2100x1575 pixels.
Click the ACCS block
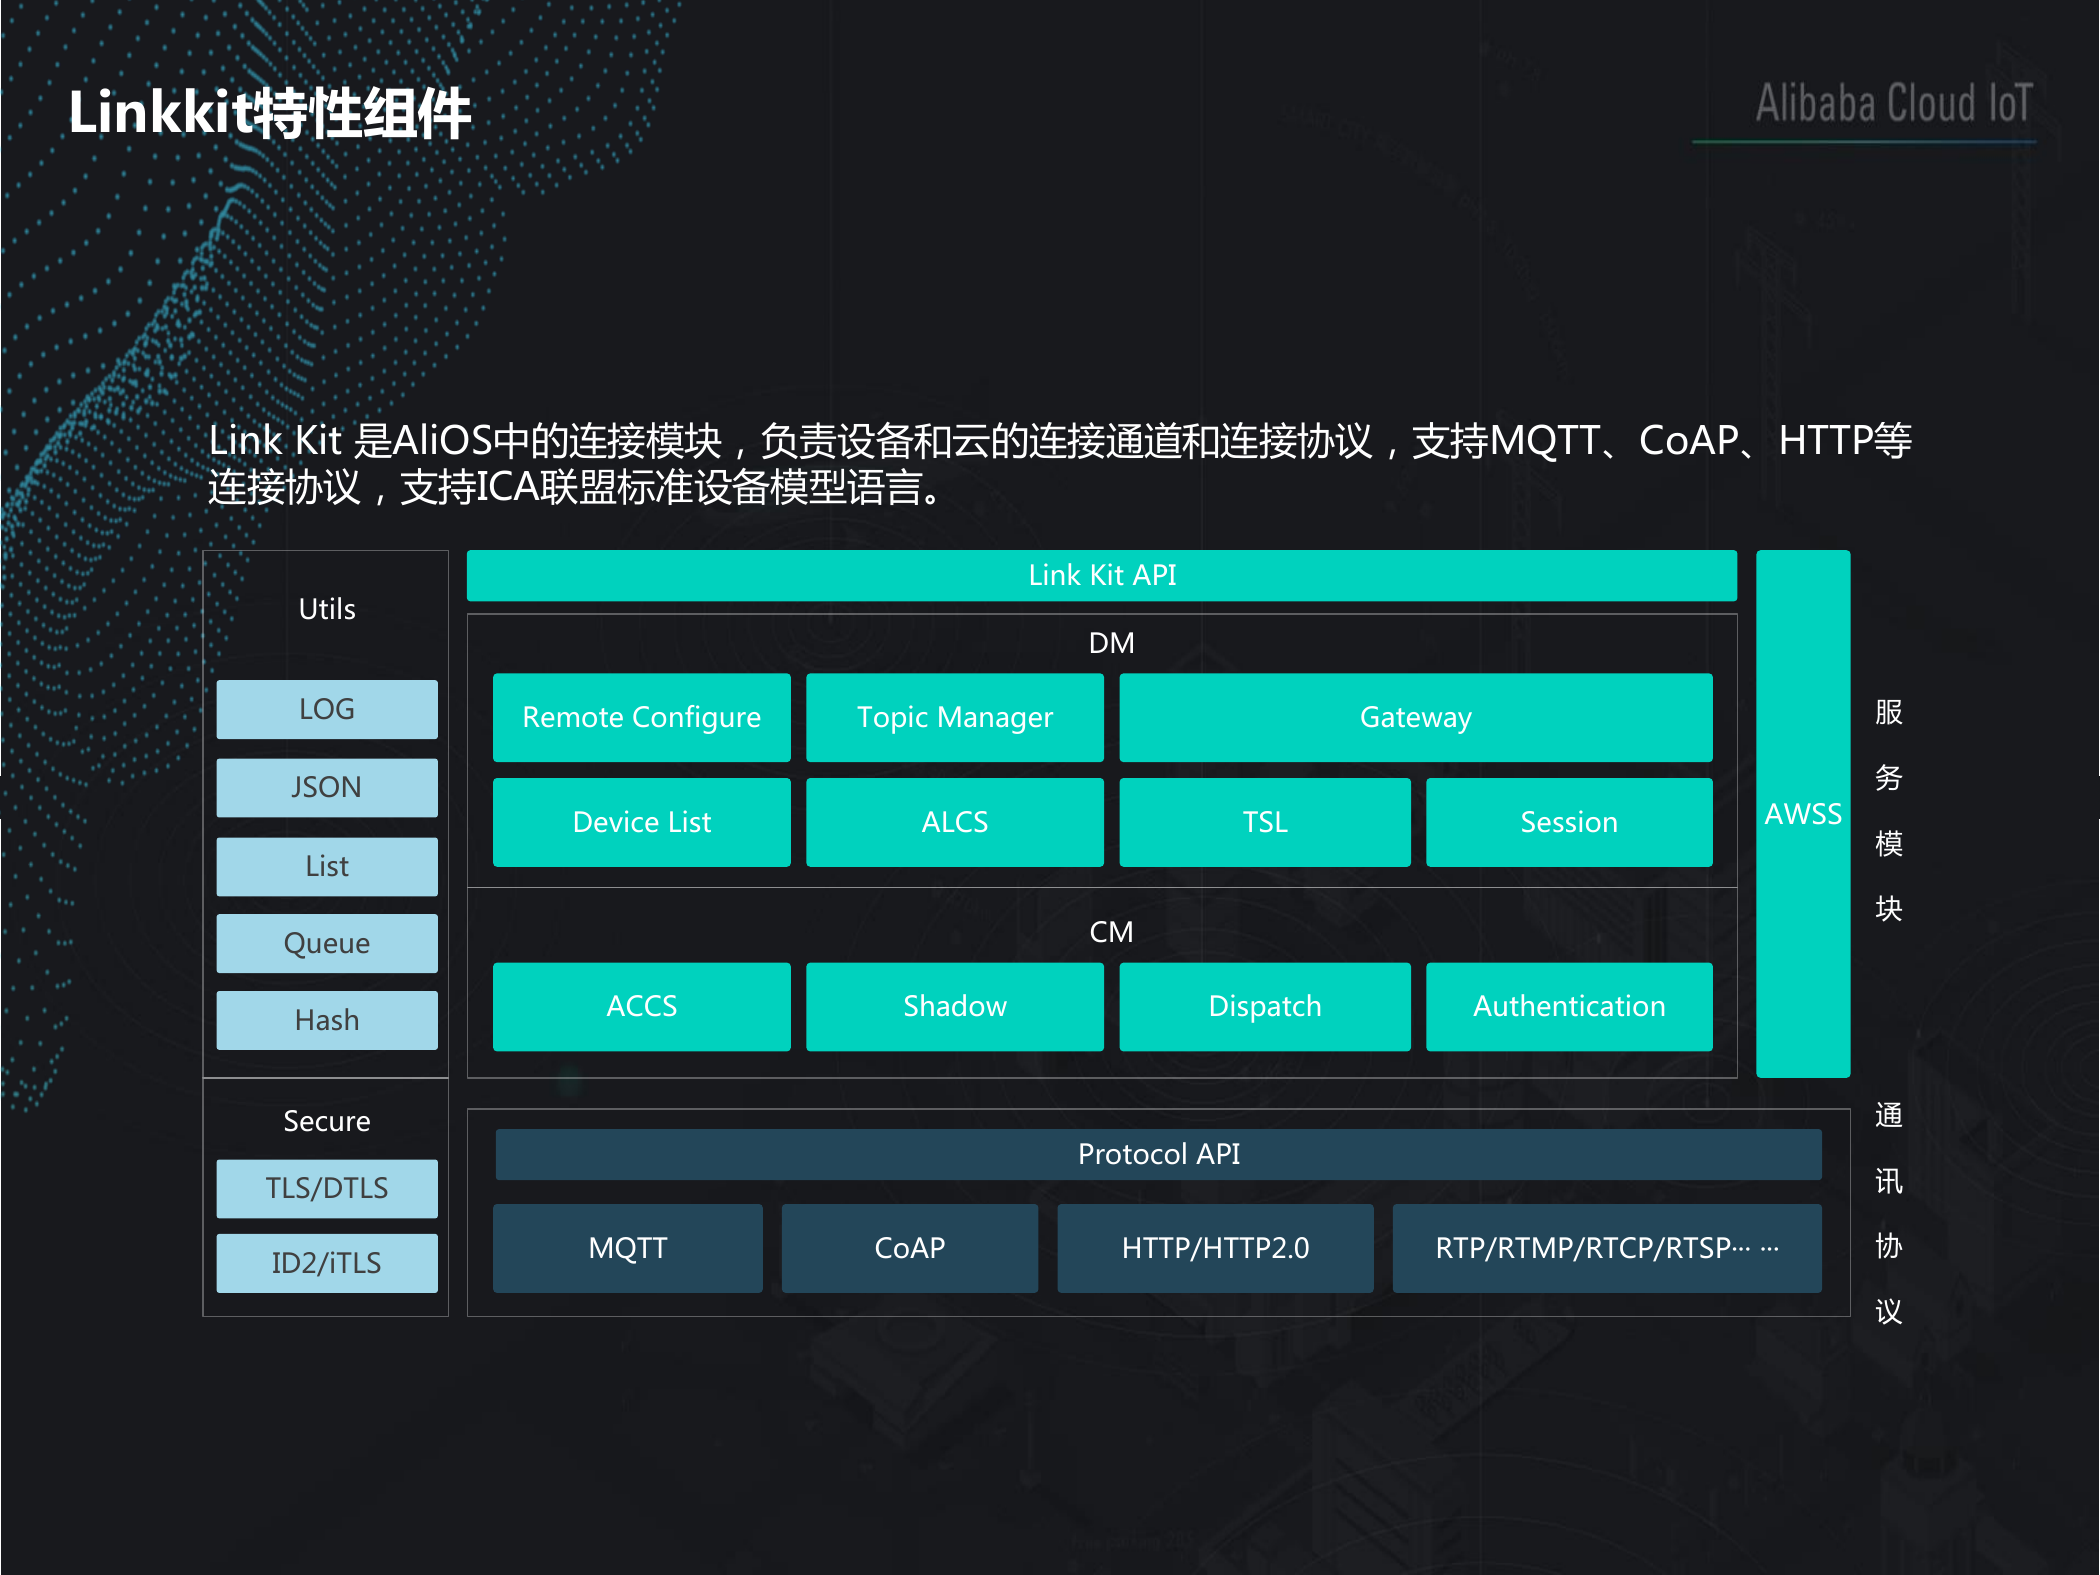pos(641,1006)
